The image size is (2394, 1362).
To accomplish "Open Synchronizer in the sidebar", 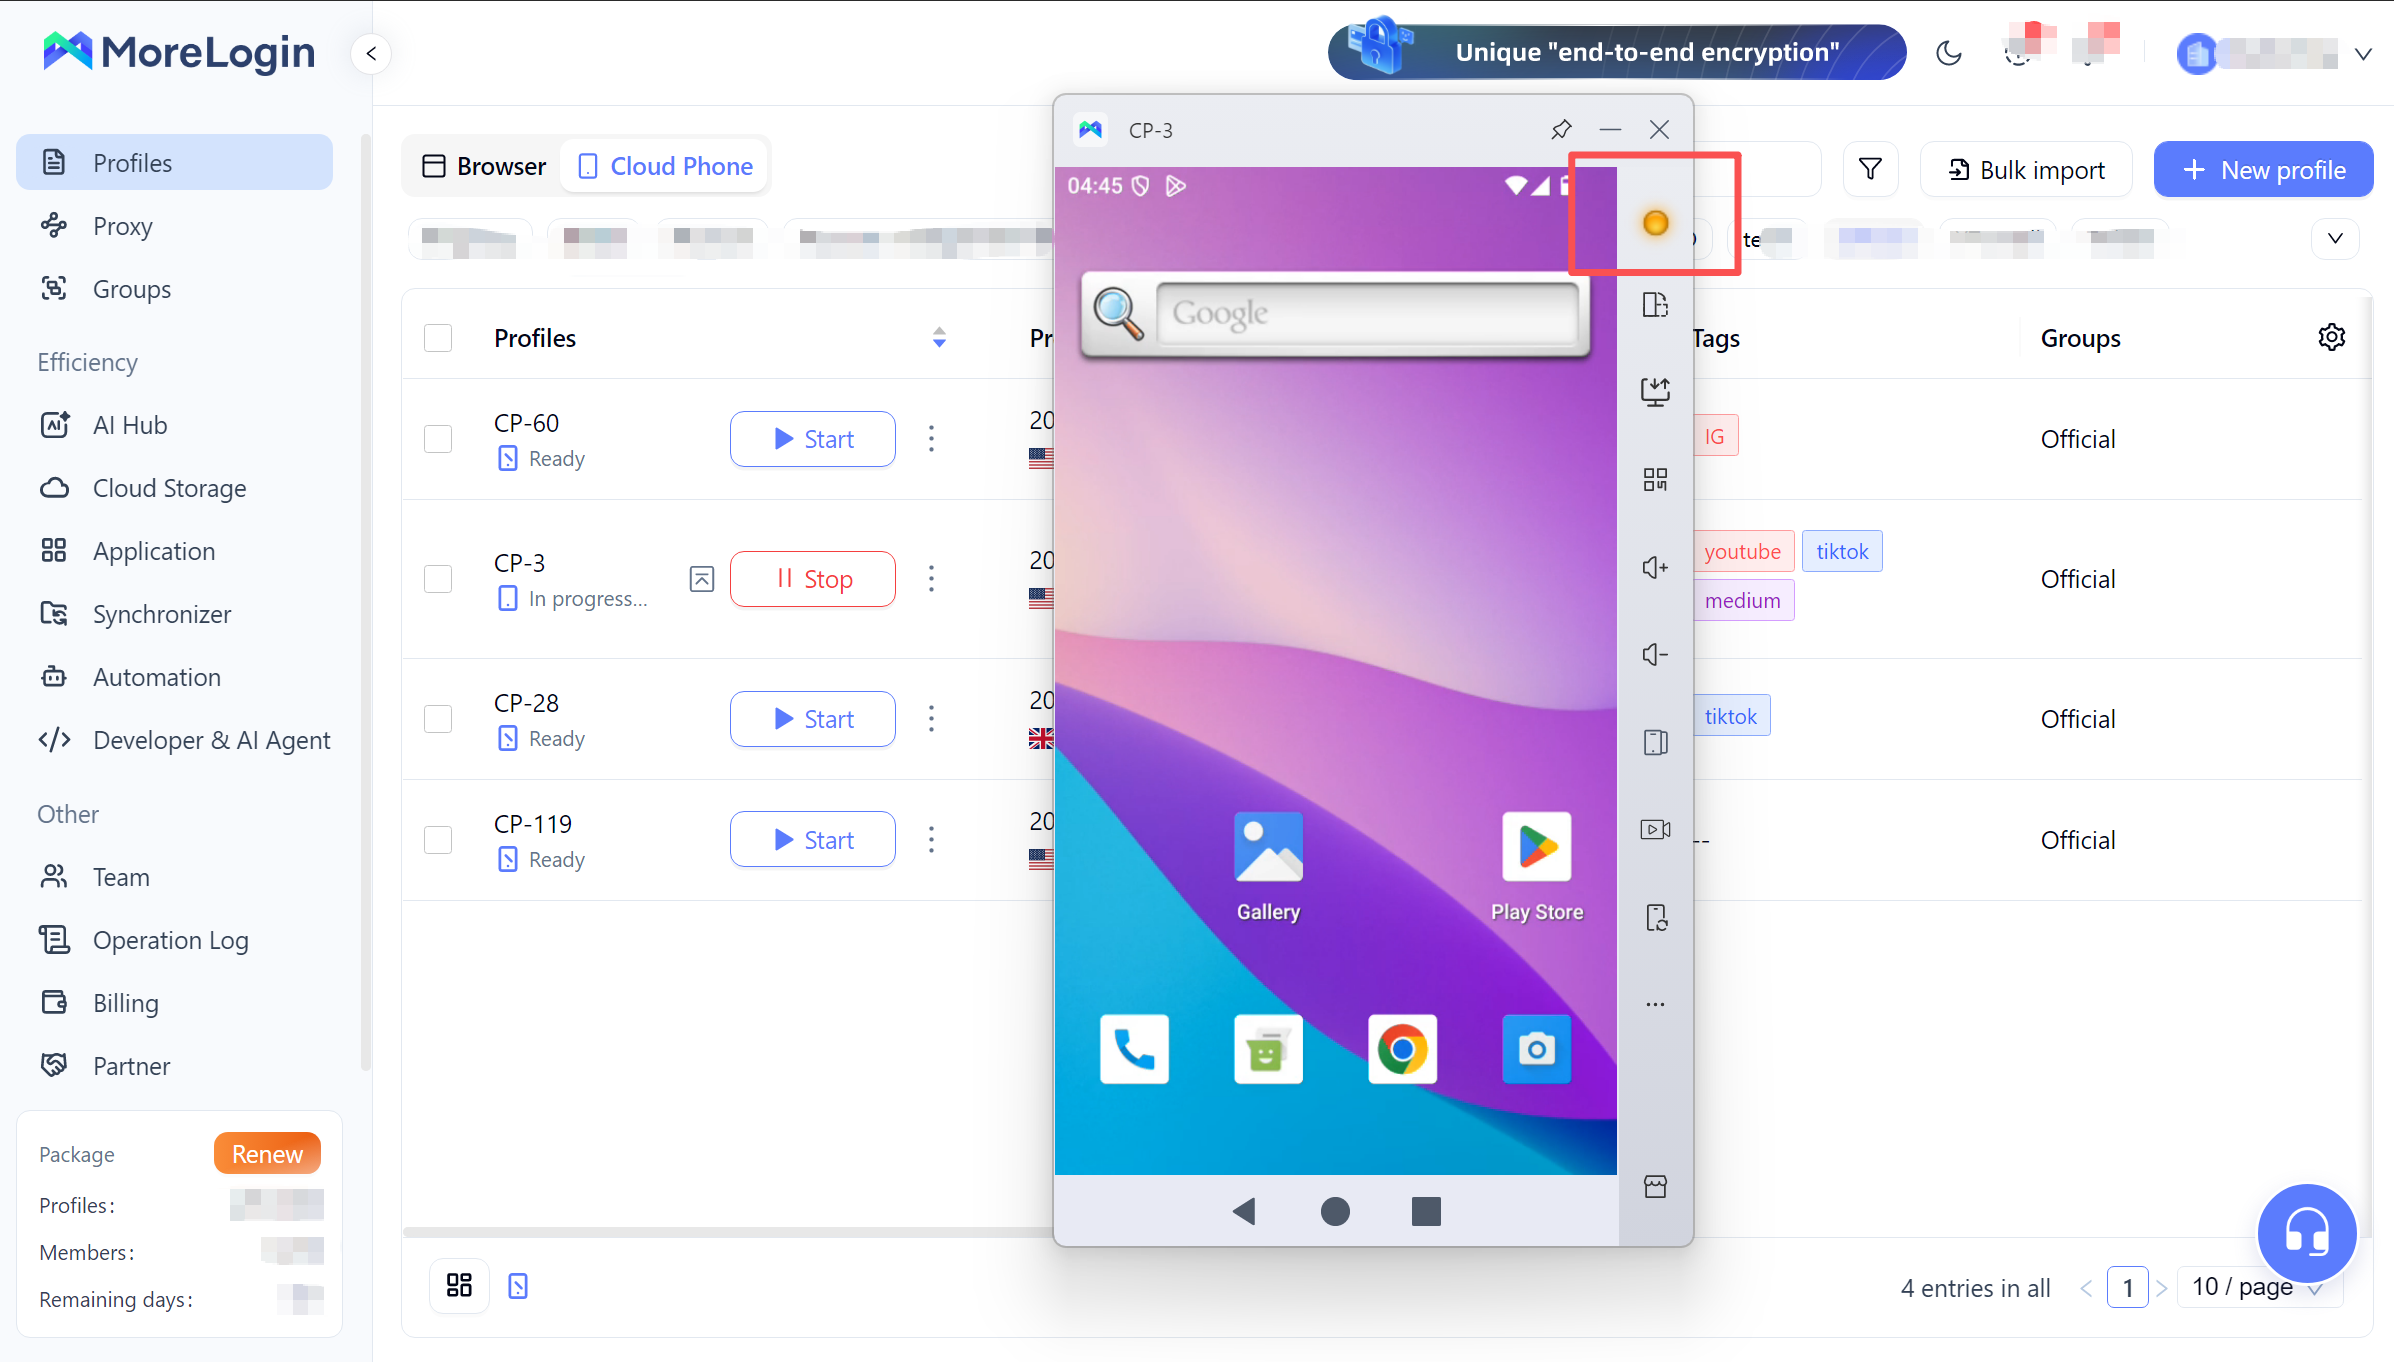I will click(x=174, y=614).
